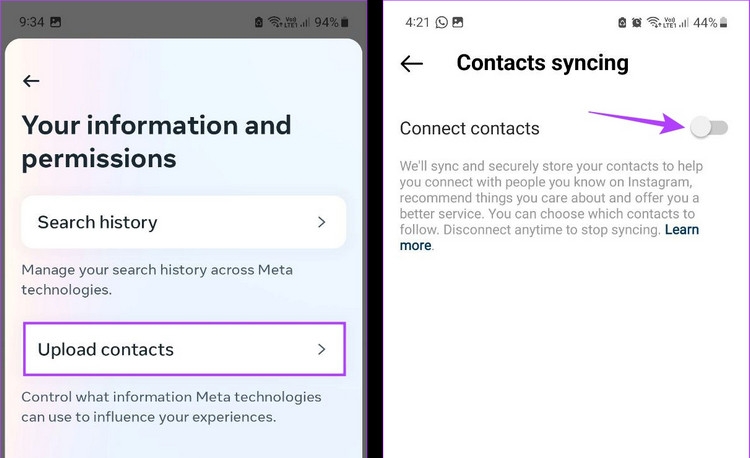
Task: Tap picture notification icon beside WhatsApp icon
Action: (x=457, y=21)
